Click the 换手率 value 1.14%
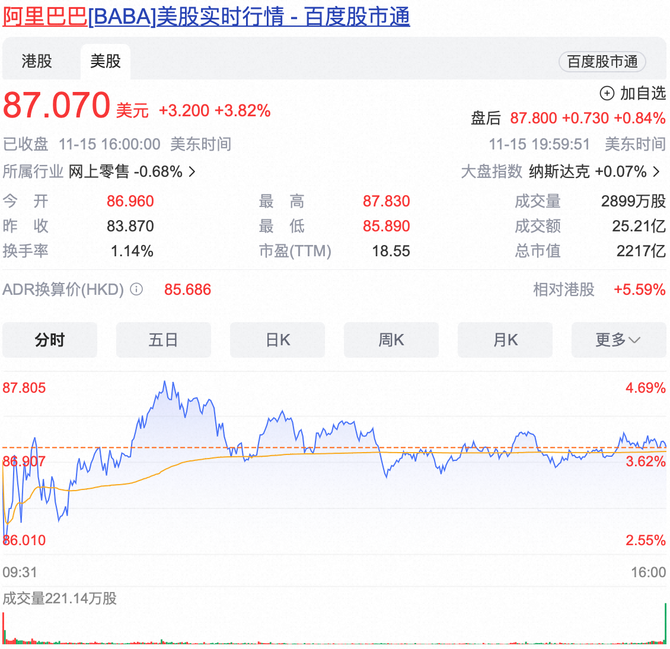Screen dimensions: 670x649 pyautogui.click(x=132, y=251)
